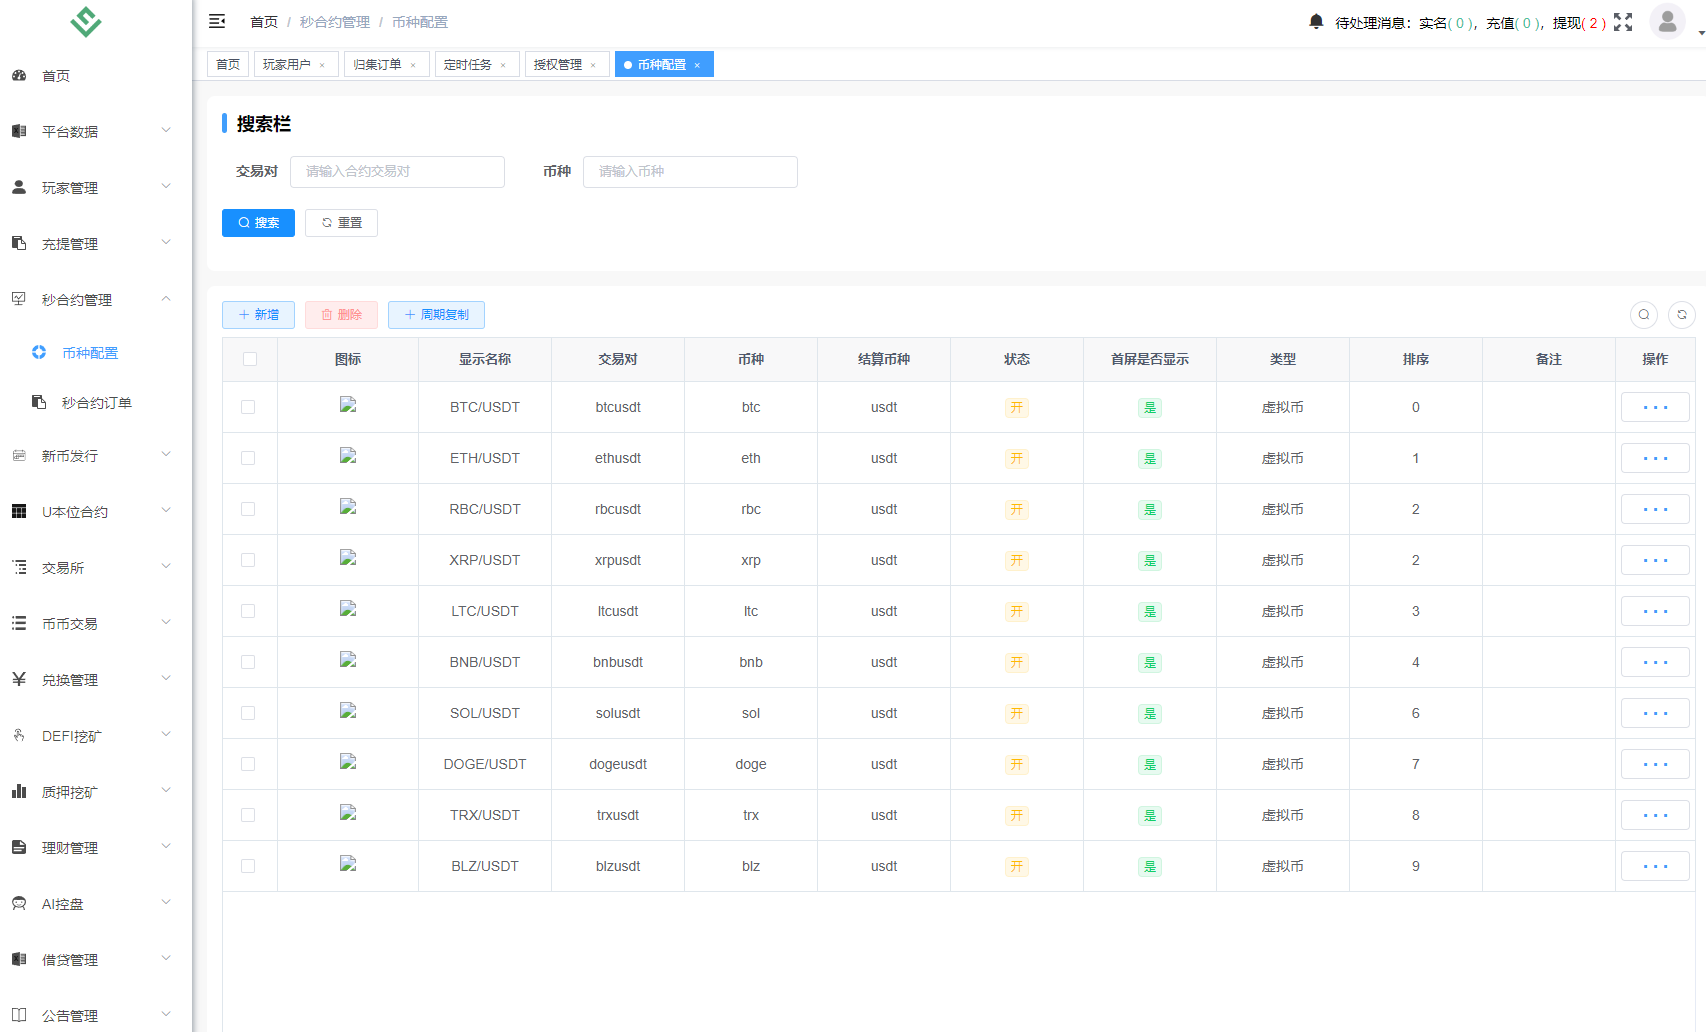Open the notification bell
1706x1032 pixels.
click(x=1316, y=22)
